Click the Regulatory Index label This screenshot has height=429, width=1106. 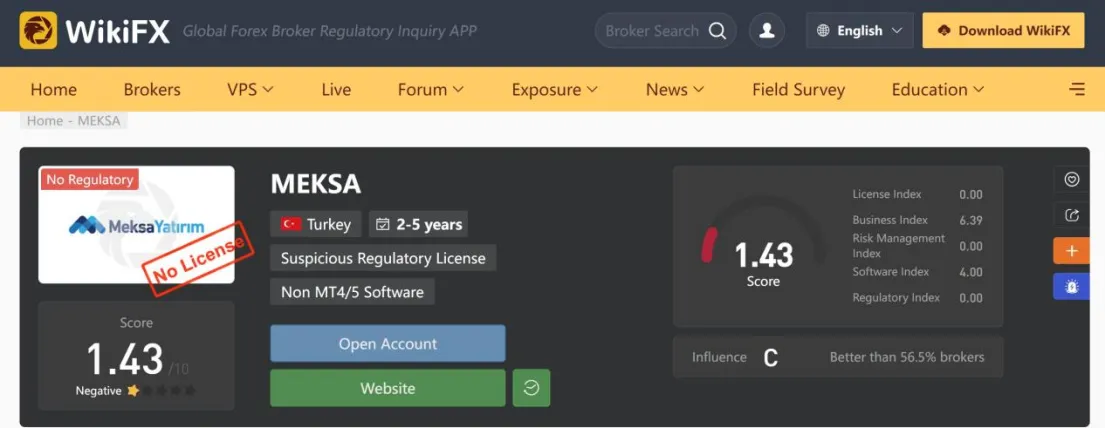(896, 298)
